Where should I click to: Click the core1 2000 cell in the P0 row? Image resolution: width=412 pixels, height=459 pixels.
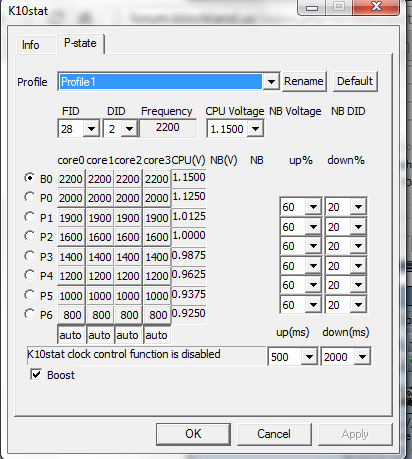click(x=99, y=198)
